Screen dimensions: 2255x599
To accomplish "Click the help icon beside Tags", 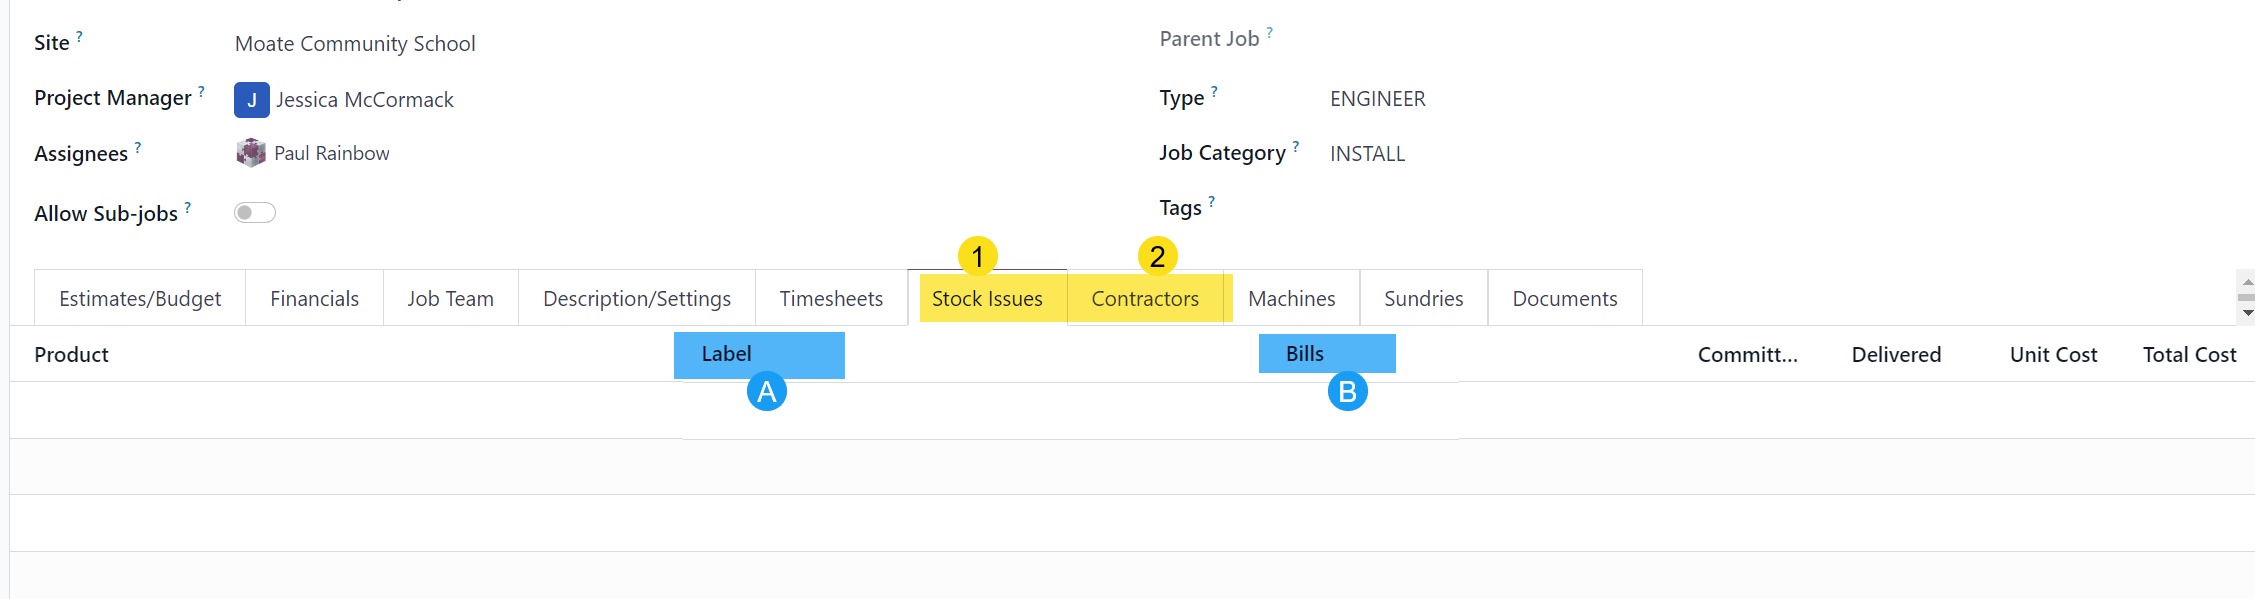I will pos(1212,201).
